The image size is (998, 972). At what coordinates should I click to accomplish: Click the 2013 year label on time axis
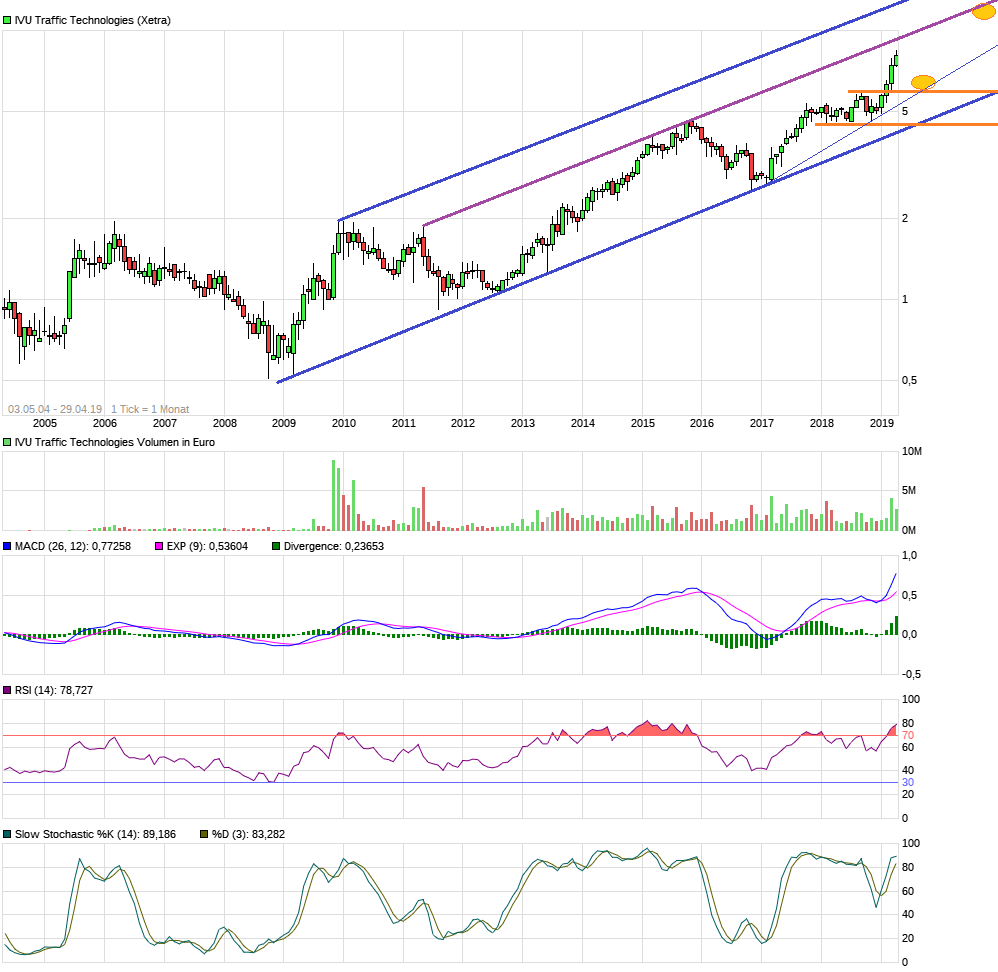coord(523,423)
